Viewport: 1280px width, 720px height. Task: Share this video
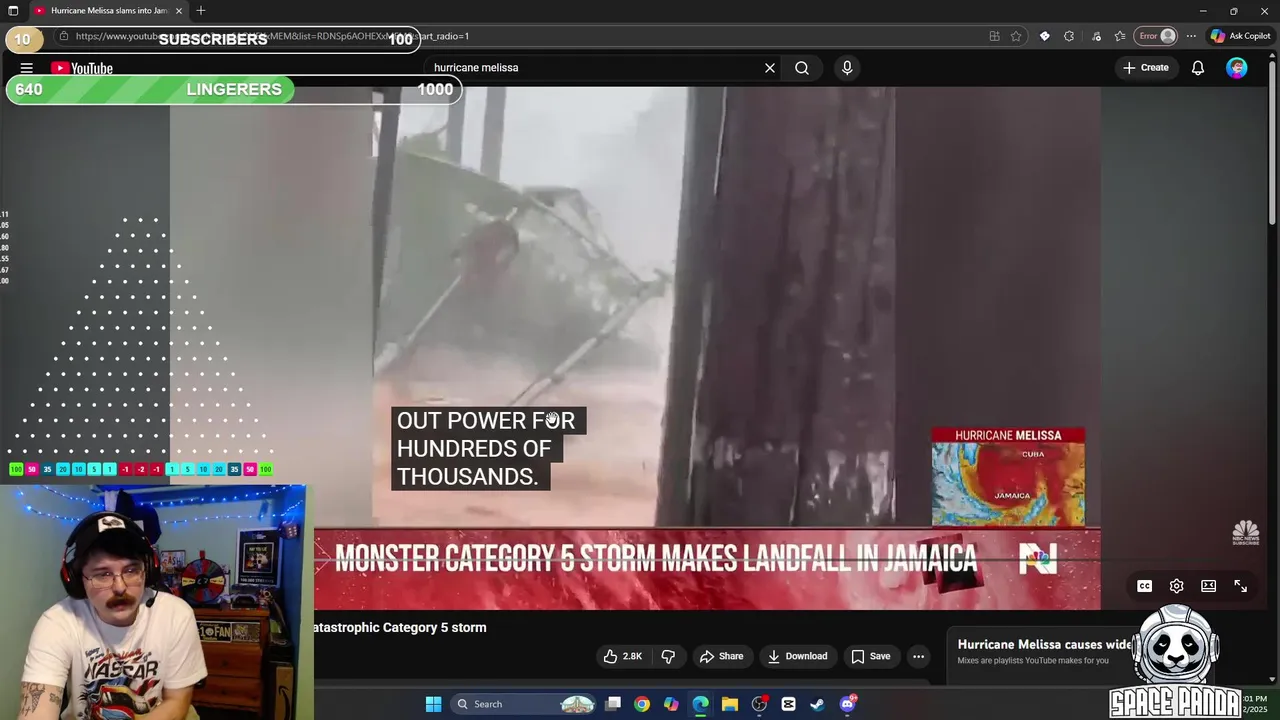(x=721, y=656)
